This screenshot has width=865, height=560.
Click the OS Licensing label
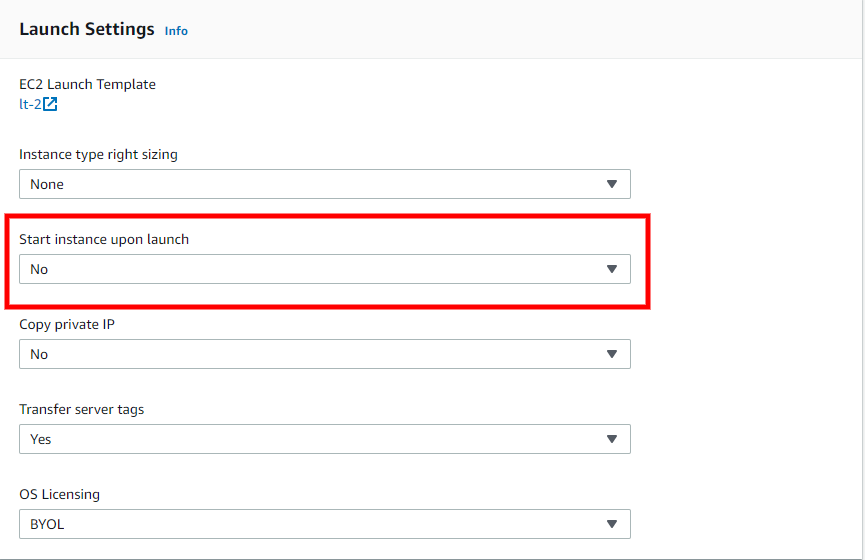60,494
